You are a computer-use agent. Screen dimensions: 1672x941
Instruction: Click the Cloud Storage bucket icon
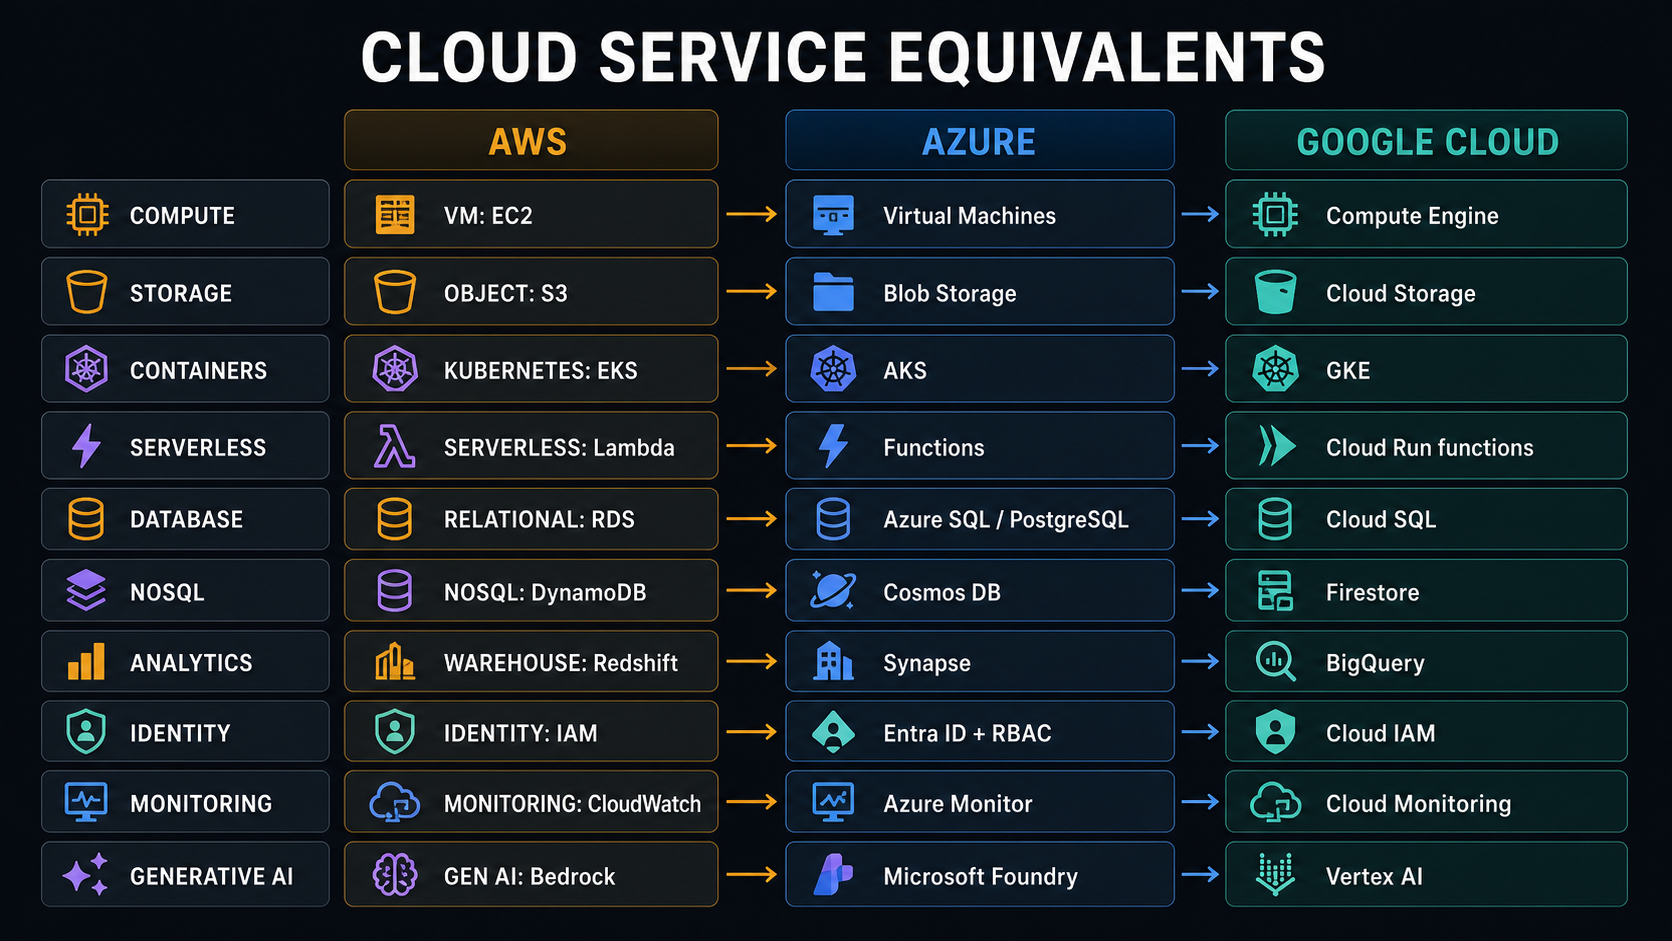point(1275,292)
